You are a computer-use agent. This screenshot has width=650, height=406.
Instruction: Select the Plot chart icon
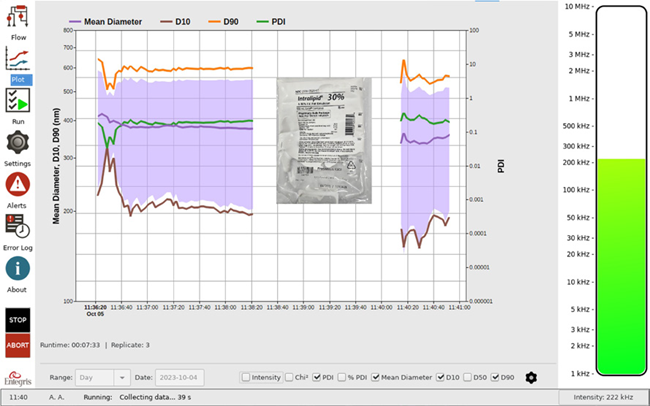(x=18, y=62)
